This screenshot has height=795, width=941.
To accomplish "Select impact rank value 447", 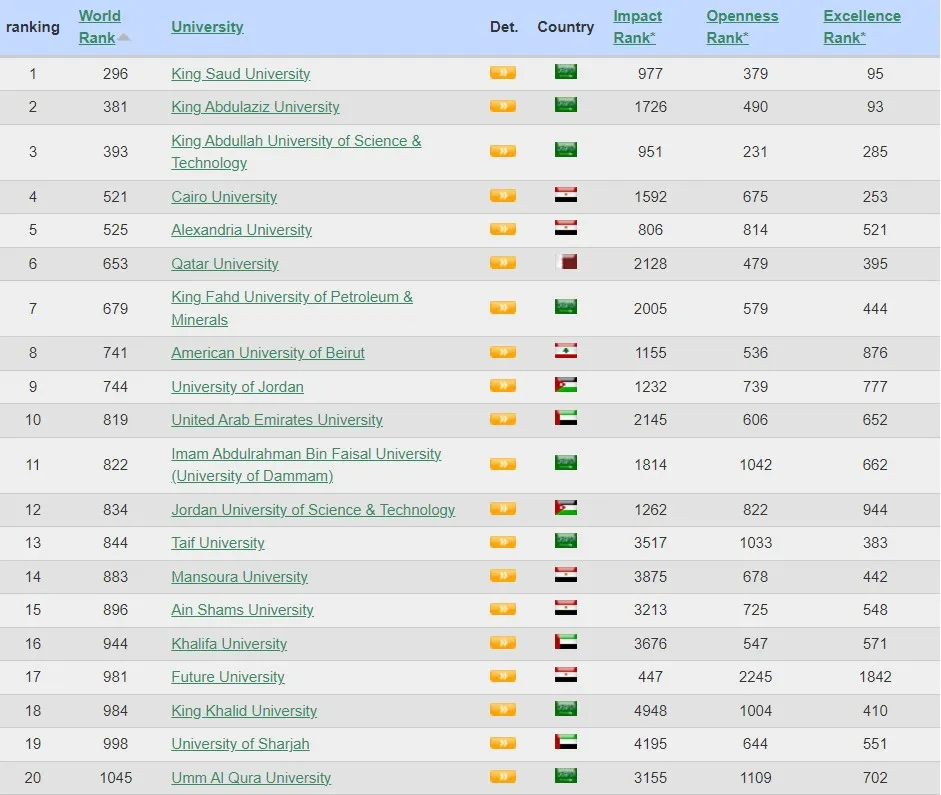I will point(650,677).
